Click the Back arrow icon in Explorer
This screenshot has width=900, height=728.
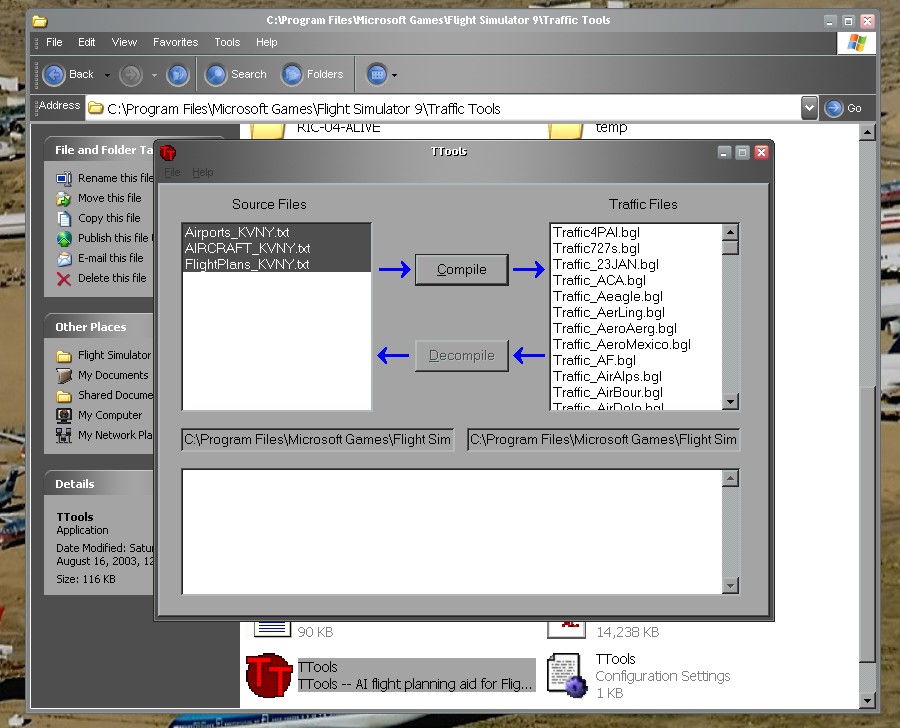click(55, 75)
